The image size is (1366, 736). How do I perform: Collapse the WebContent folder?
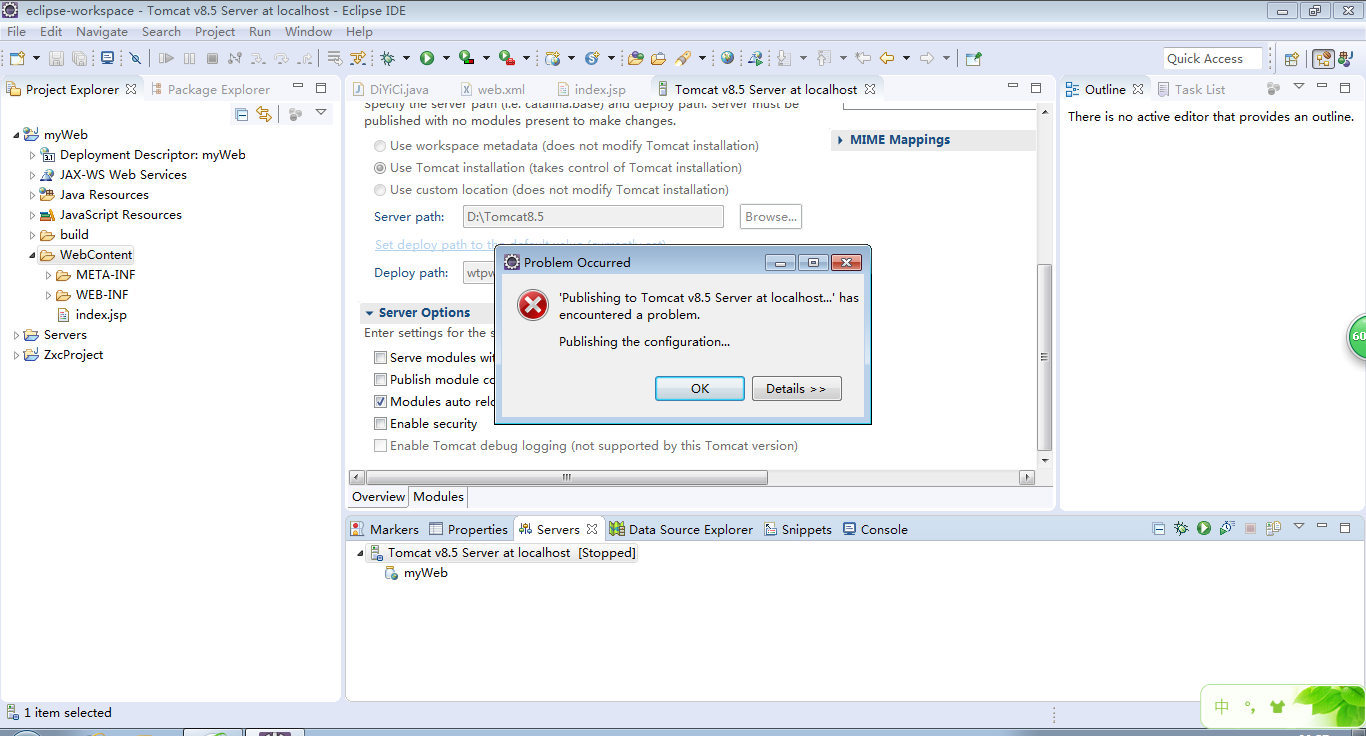click(x=32, y=255)
